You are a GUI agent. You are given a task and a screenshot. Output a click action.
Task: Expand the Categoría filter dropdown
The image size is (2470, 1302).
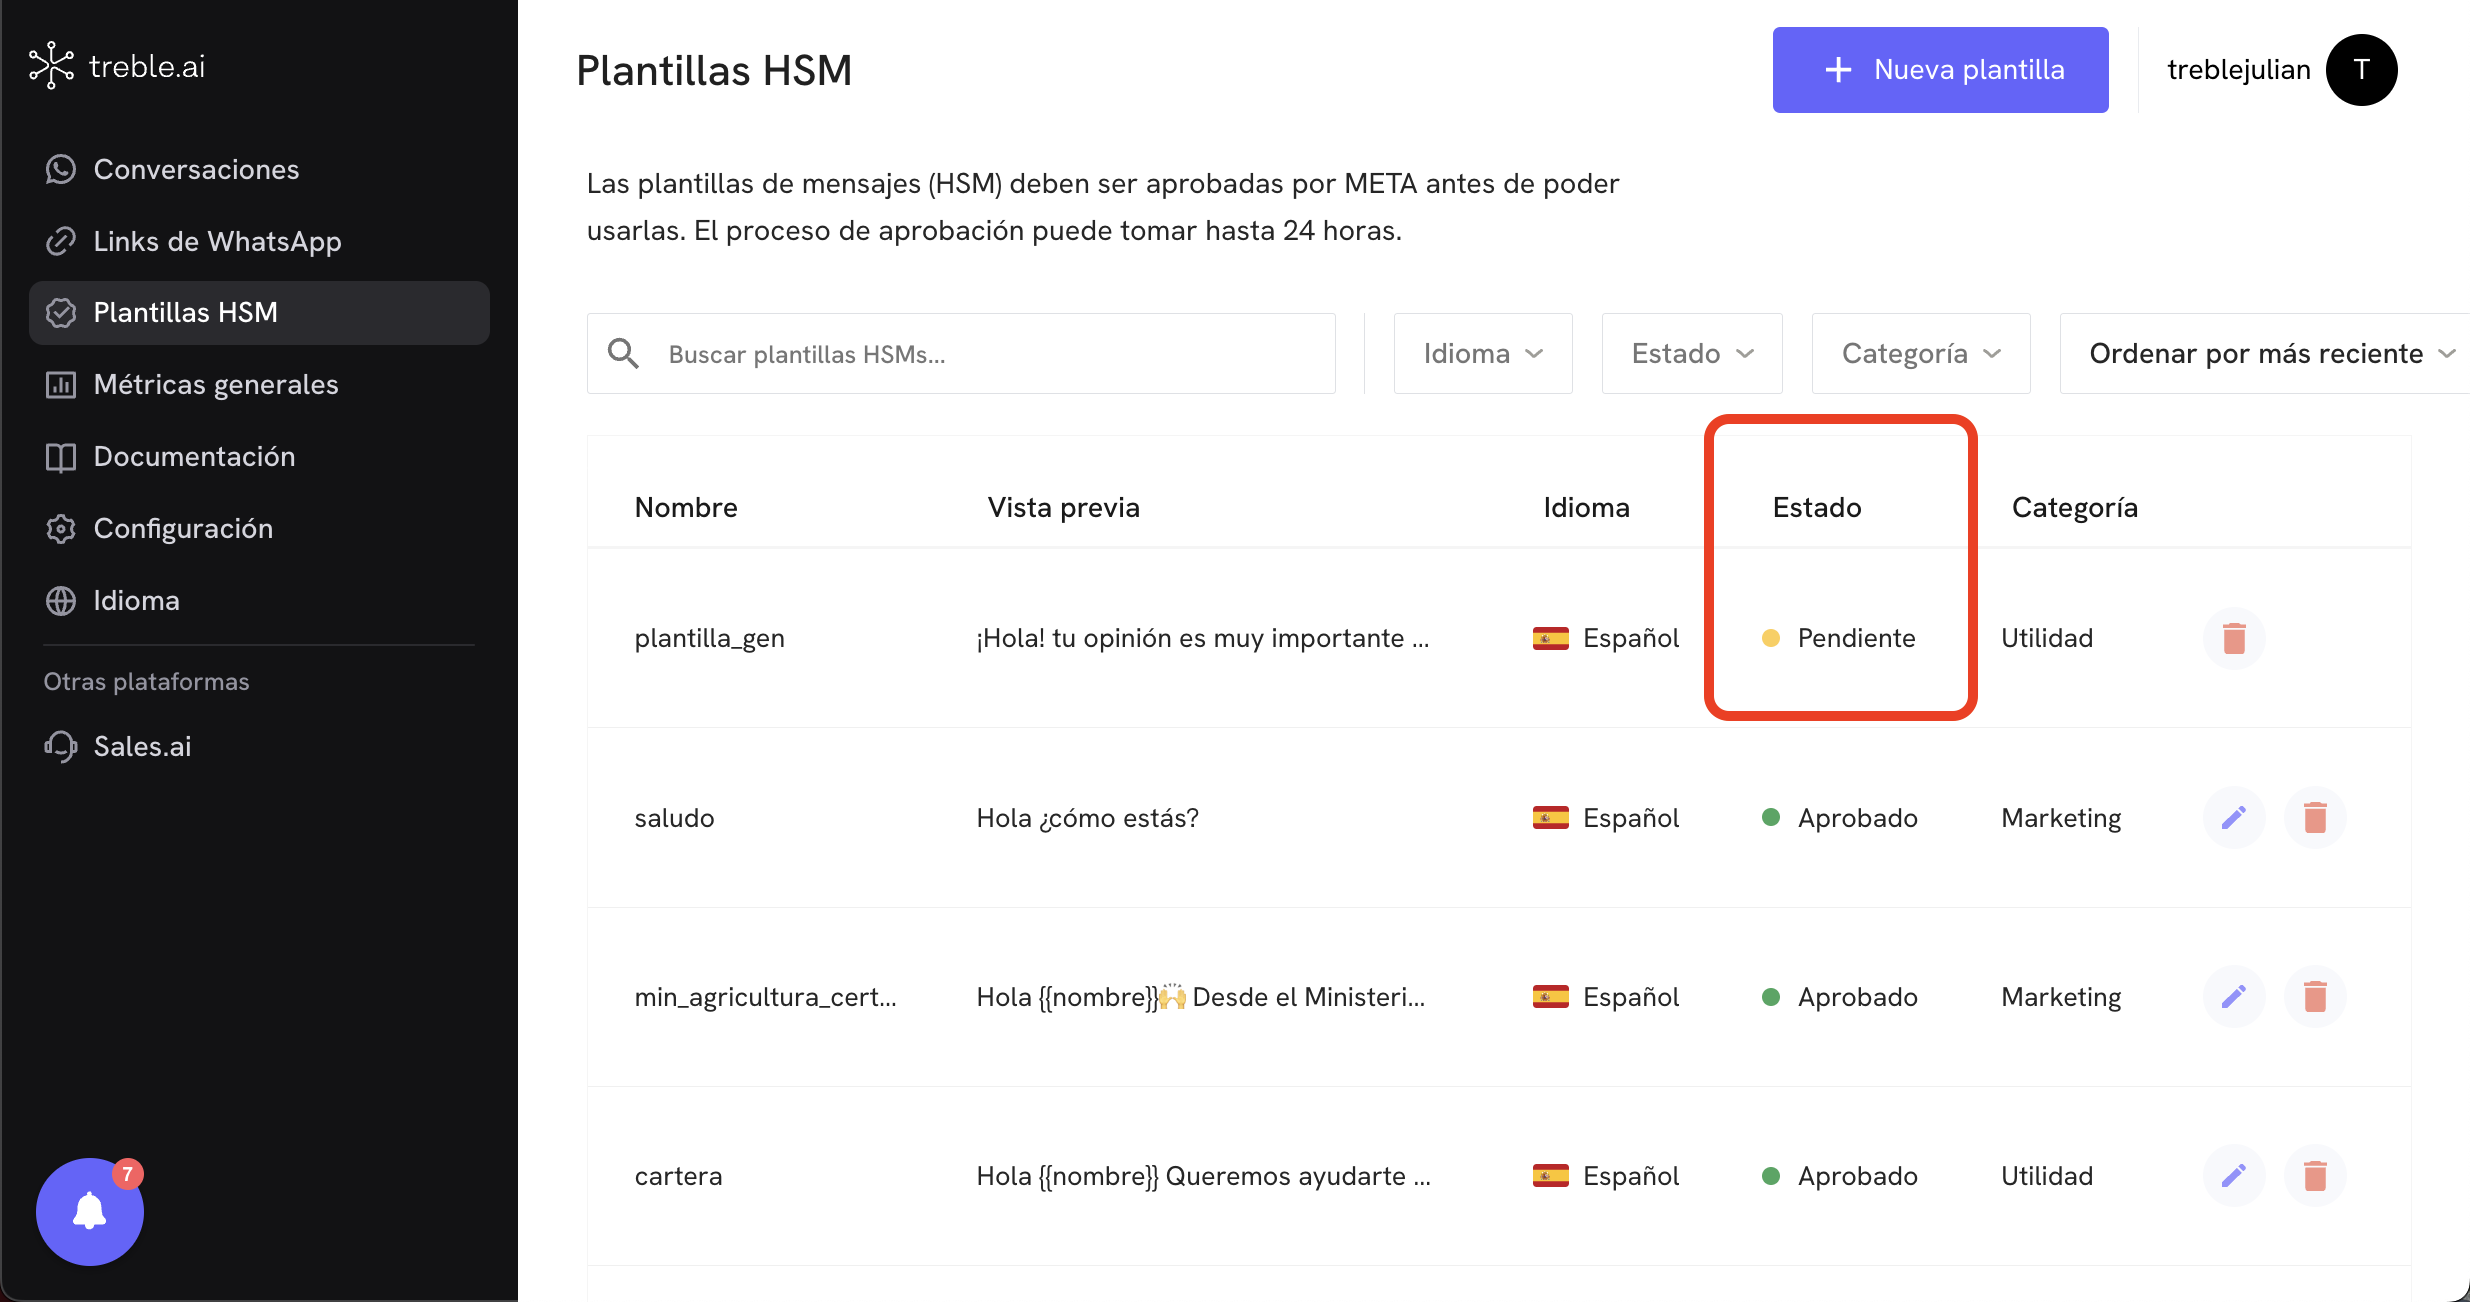click(1921, 353)
